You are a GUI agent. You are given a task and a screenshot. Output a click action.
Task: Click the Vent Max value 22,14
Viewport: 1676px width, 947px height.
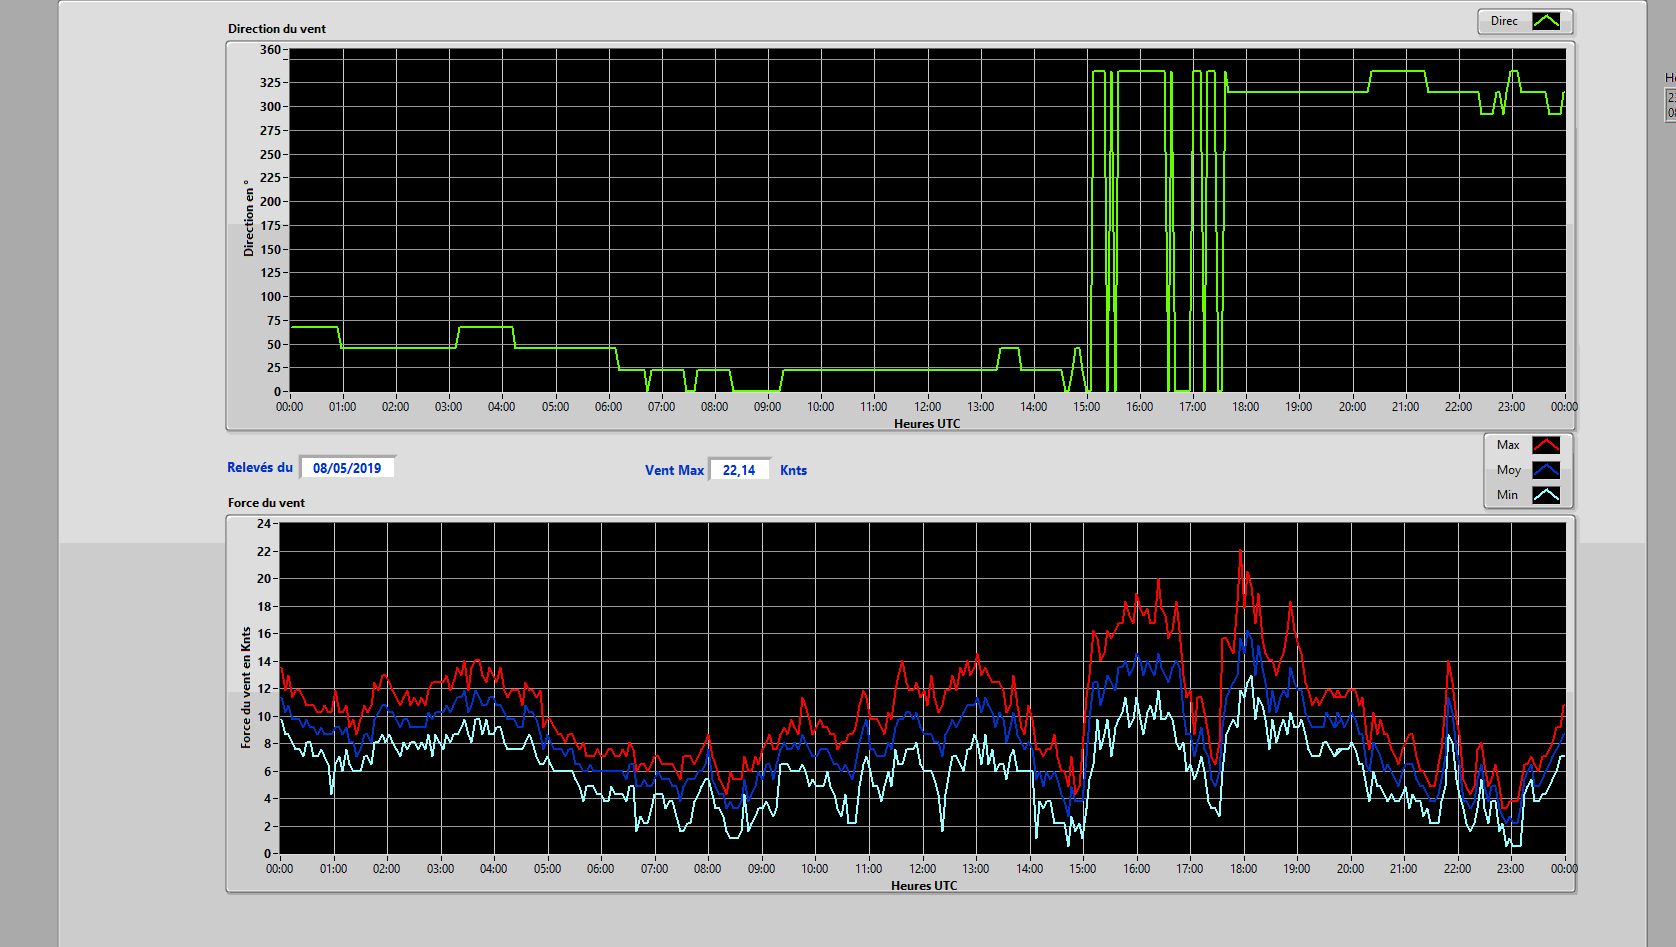(739, 470)
